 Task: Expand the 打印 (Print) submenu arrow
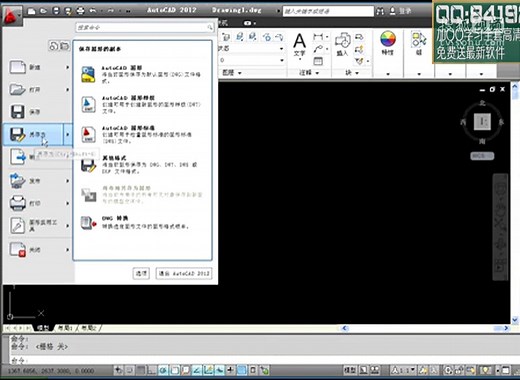[67, 203]
